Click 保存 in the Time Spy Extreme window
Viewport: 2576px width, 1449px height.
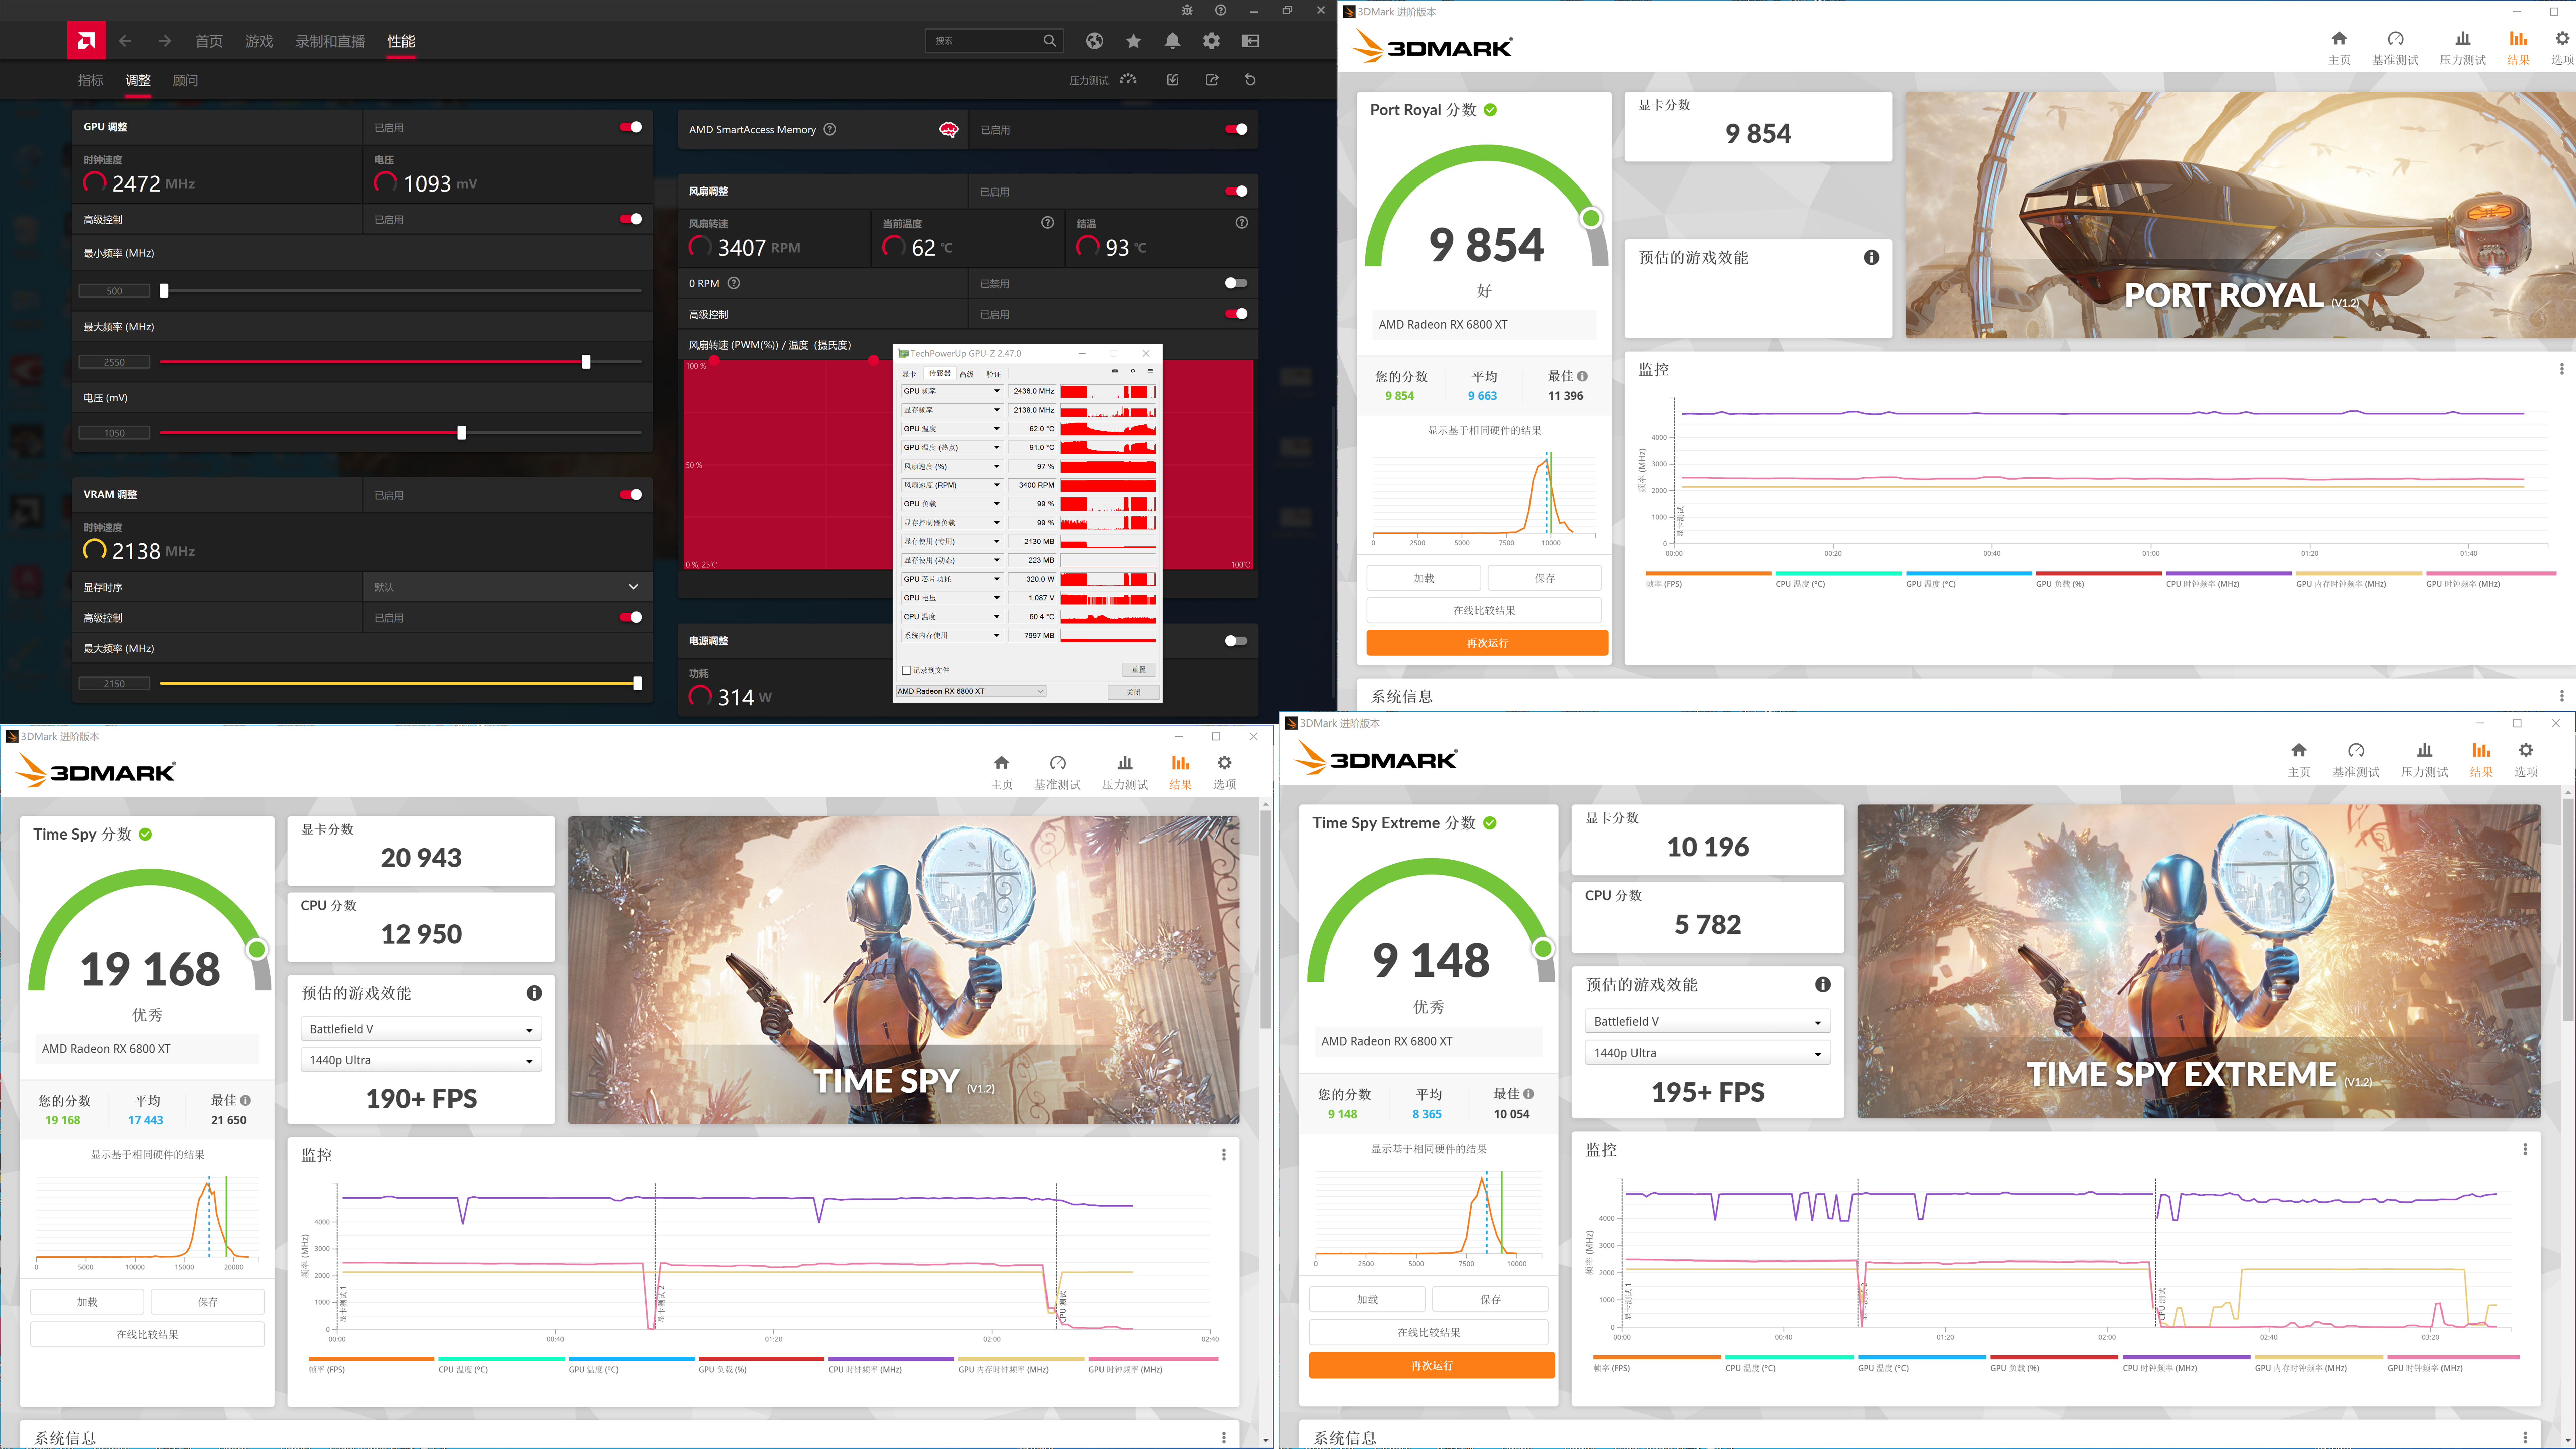[1490, 1299]
